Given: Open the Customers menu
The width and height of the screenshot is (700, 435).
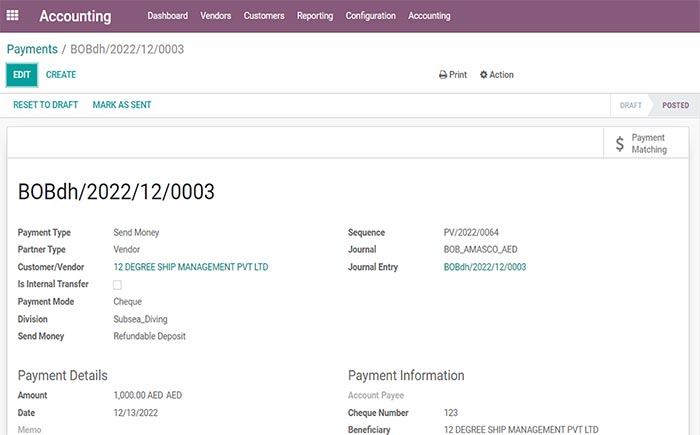Looking at the screenshot, I should (264, 16).
